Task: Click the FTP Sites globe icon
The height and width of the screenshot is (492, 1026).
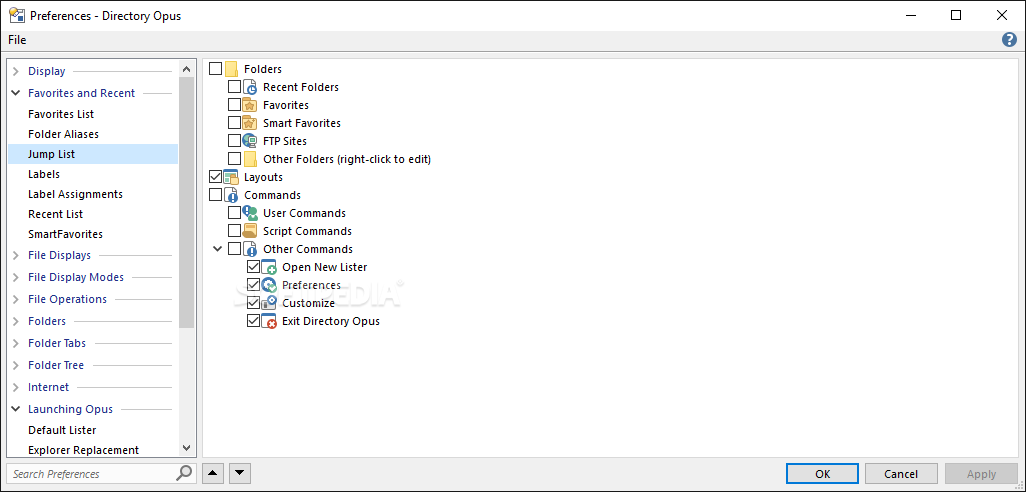Action: coord(250,141)
